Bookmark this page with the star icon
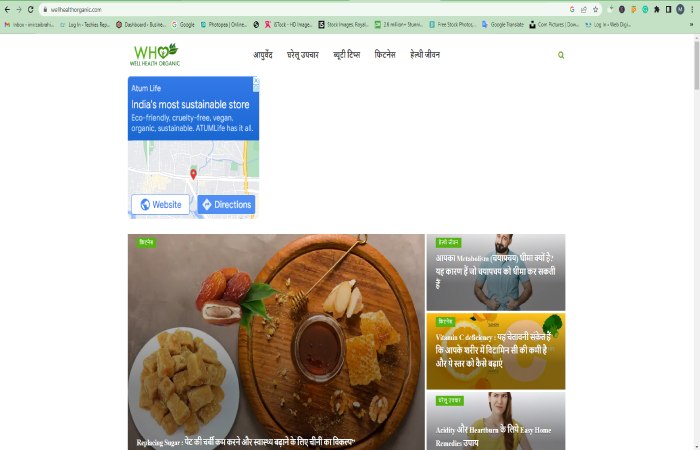The height and width of the screenshot is (450, 700). pyautogui.click(x=595, y=9)
